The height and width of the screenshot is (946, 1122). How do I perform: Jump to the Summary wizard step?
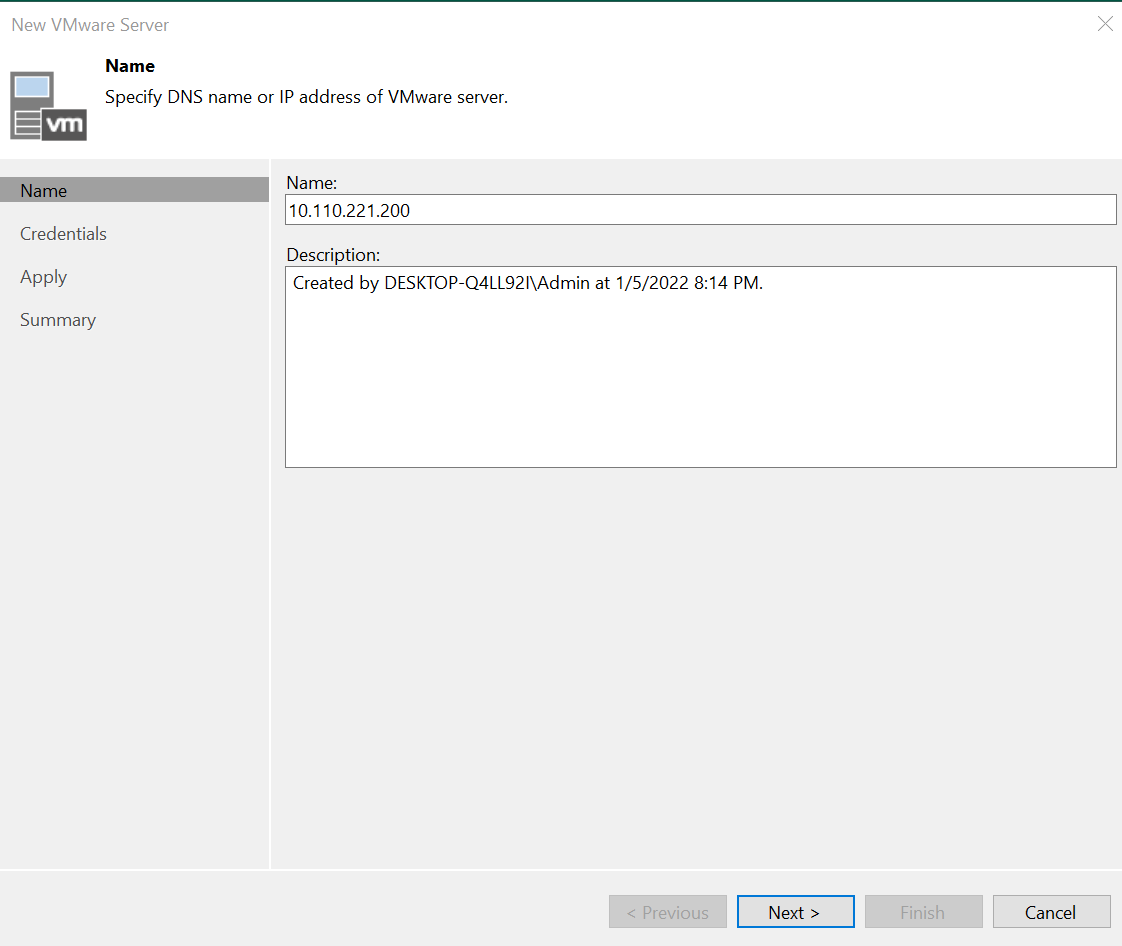point(58,320)
